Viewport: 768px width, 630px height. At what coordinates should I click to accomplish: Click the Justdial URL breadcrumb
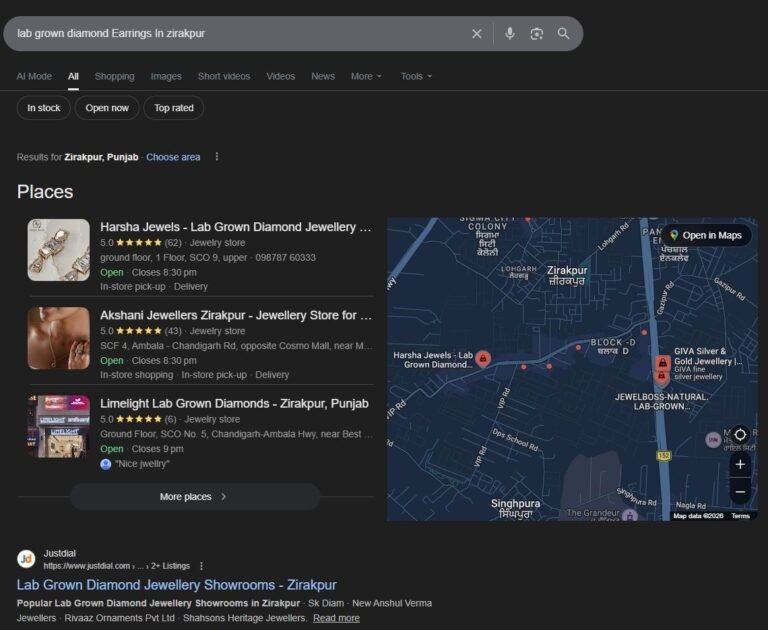click(x=117, y=566)
